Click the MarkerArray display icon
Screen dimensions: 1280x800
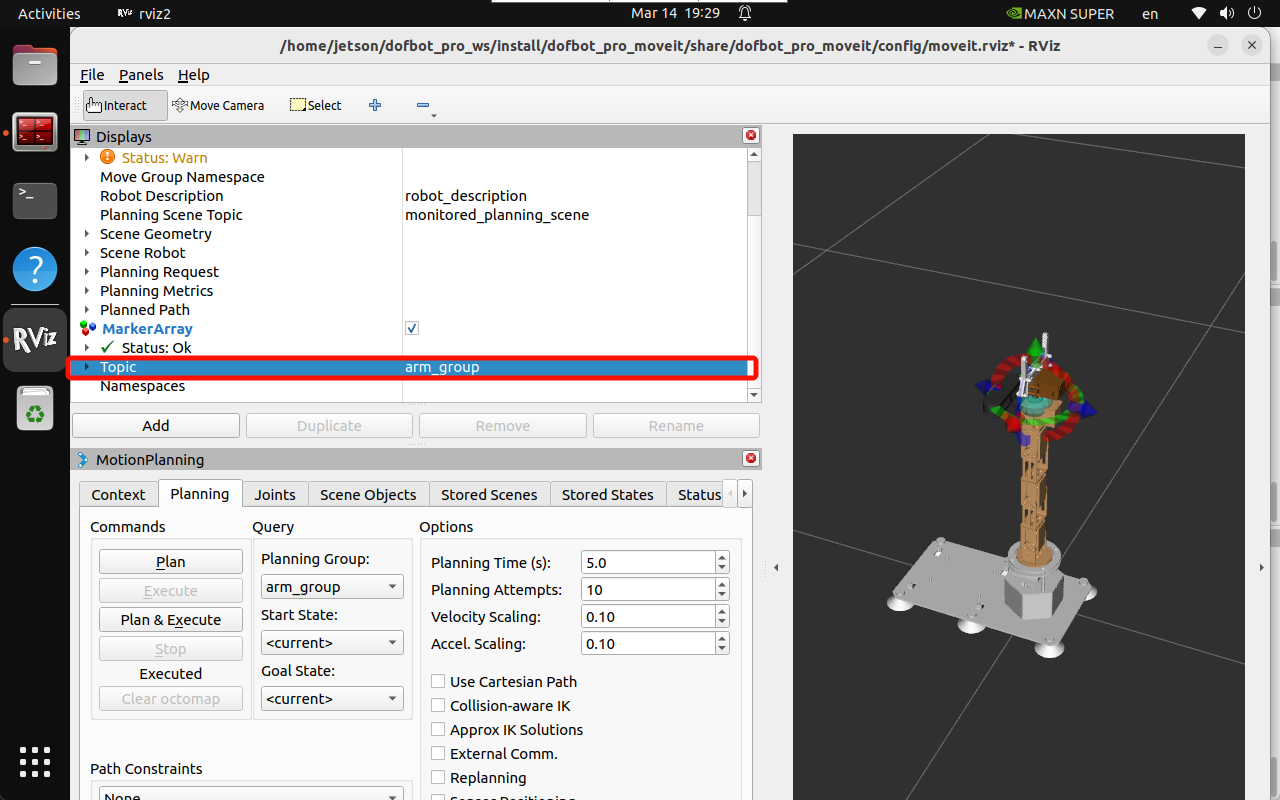pyautogui.click(x=88, y=329)
